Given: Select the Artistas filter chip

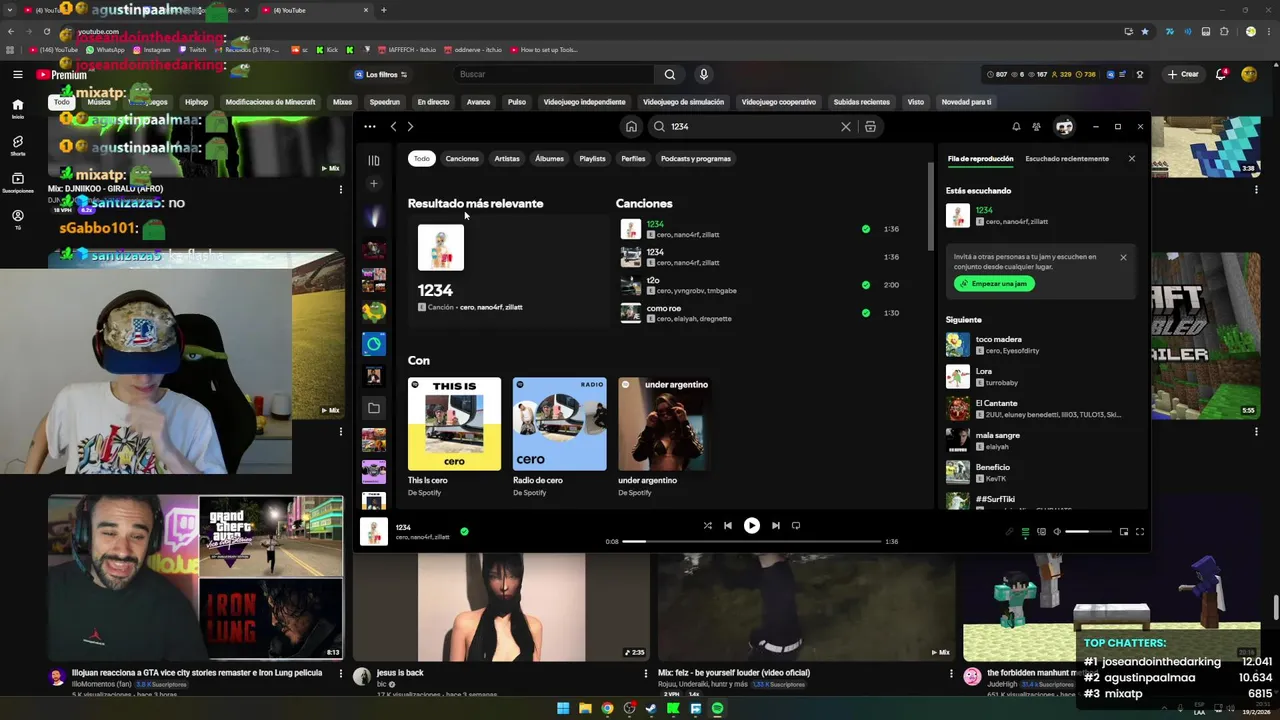Looking at the screenshot, I should [x=507, y=158].
